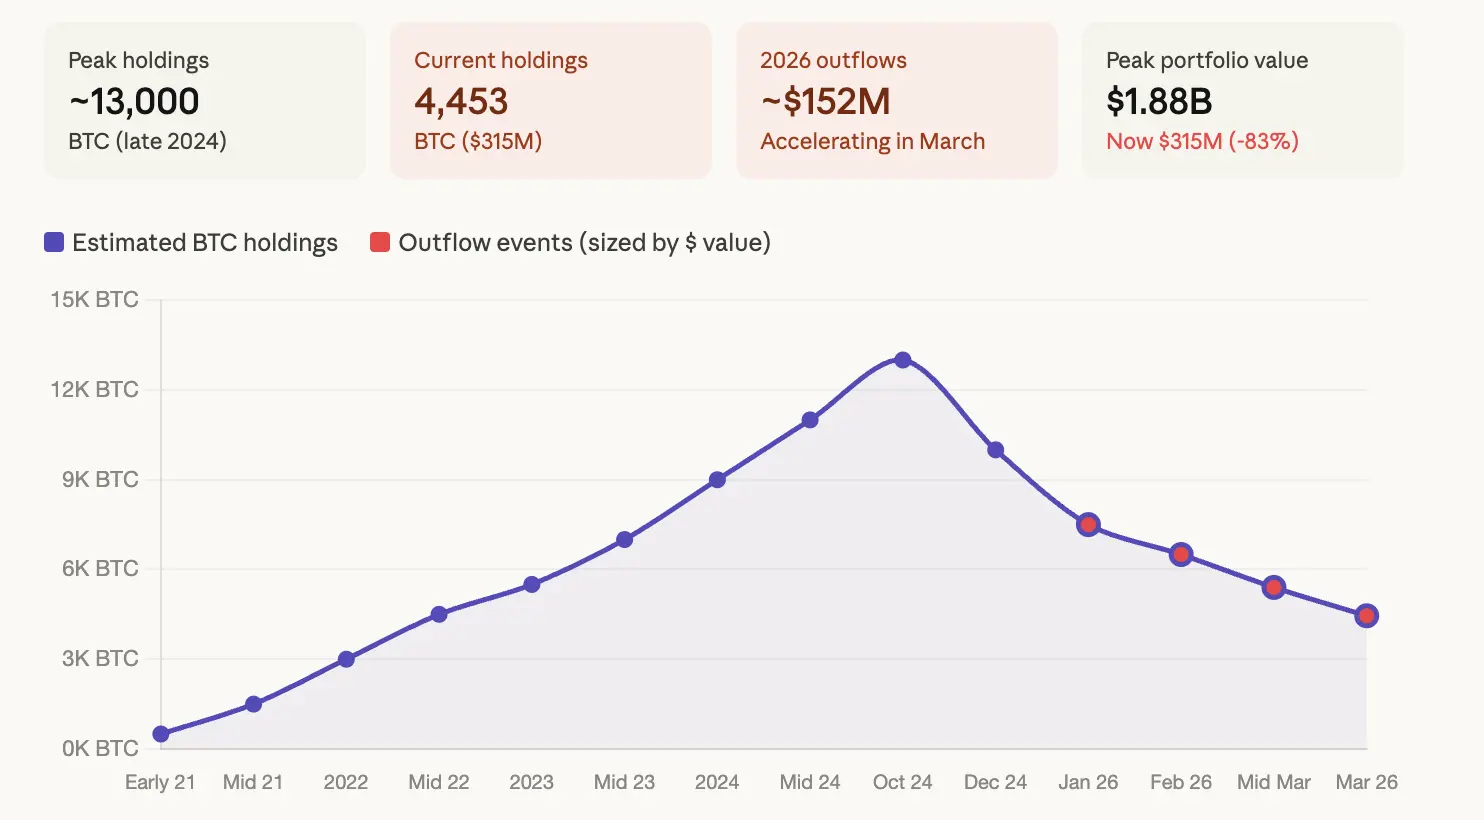The image size is (1484, 820).
Task: Expand the Peak holdings card
Action: [x=204, y=100]
